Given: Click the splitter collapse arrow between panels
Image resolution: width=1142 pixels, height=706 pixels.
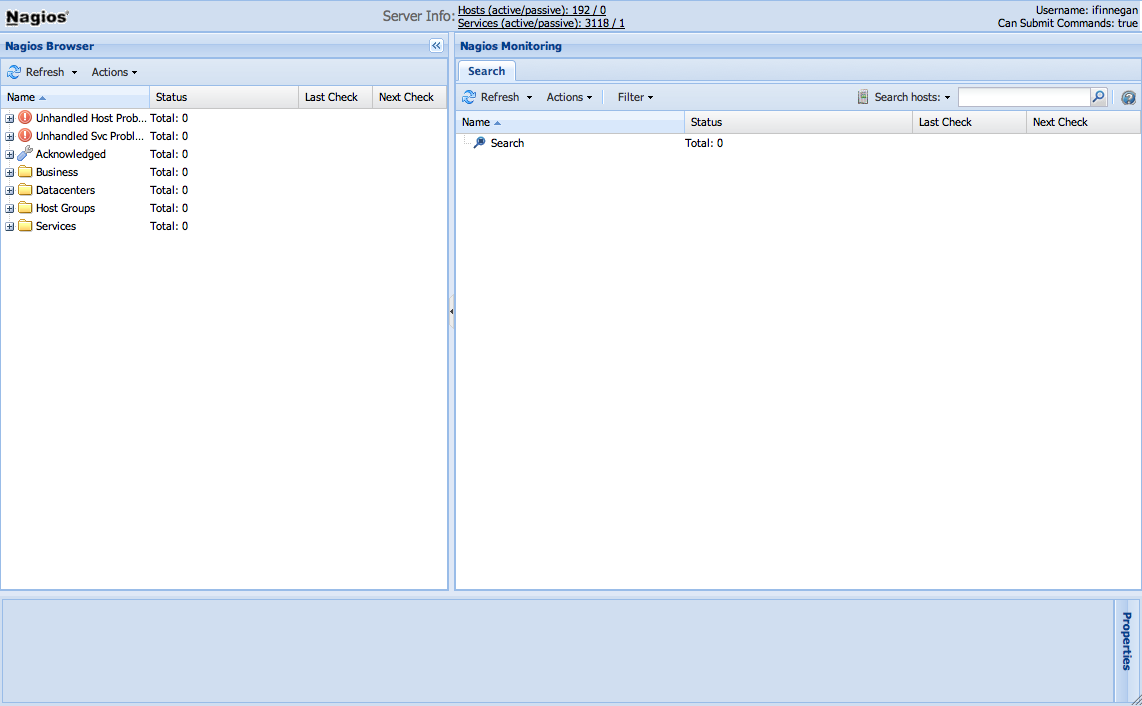Looking at the screenshot, I should 452,312.
